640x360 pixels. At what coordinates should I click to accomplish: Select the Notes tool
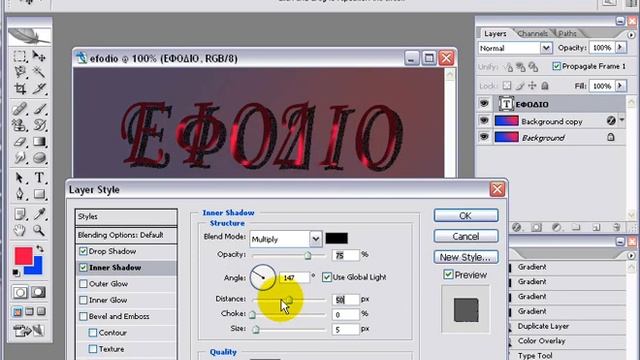coord(20,214)
